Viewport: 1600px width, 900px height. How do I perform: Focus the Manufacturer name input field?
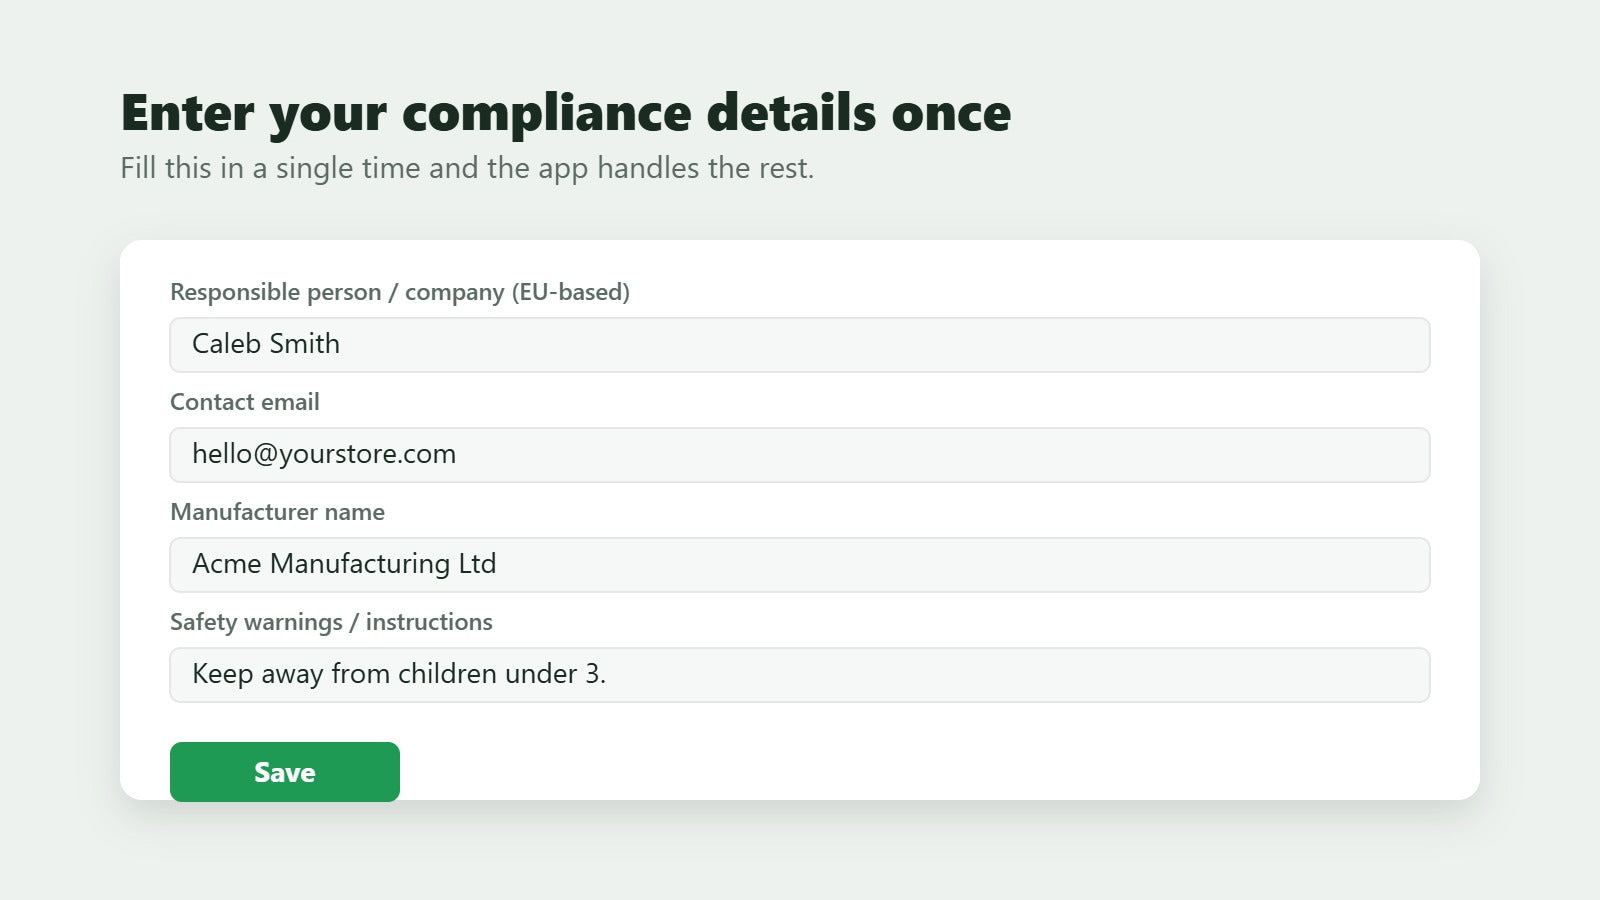800,565
